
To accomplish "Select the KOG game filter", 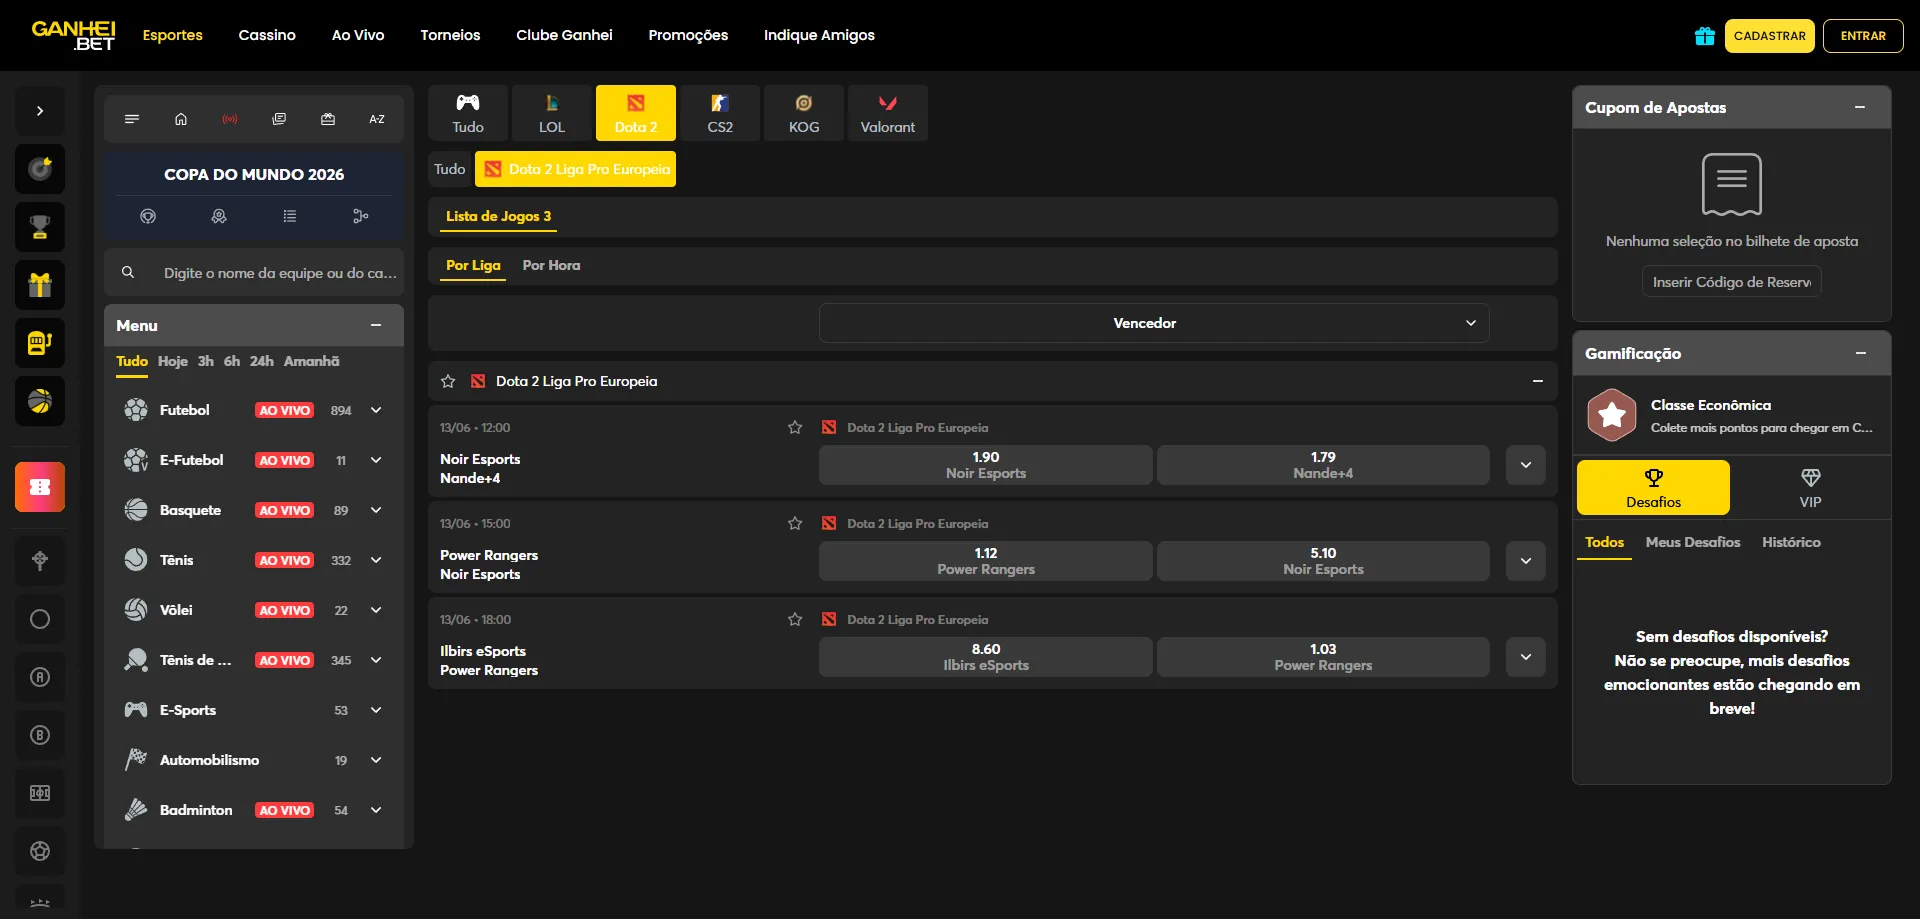I will (804, 113).
